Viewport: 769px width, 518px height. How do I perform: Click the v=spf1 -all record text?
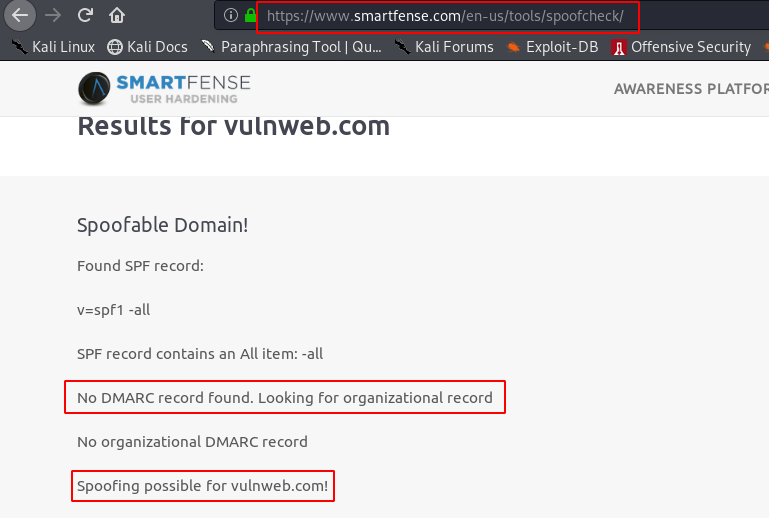tap(113, 310)
